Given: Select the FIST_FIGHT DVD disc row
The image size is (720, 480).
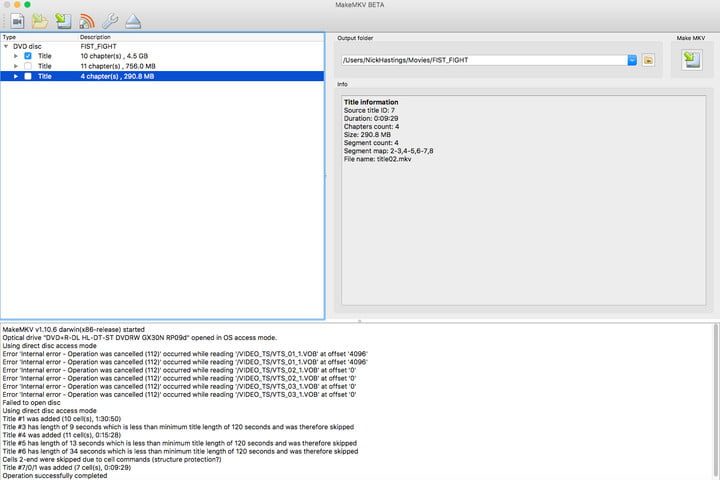Looking at the screenshot, I should (100, 46).
